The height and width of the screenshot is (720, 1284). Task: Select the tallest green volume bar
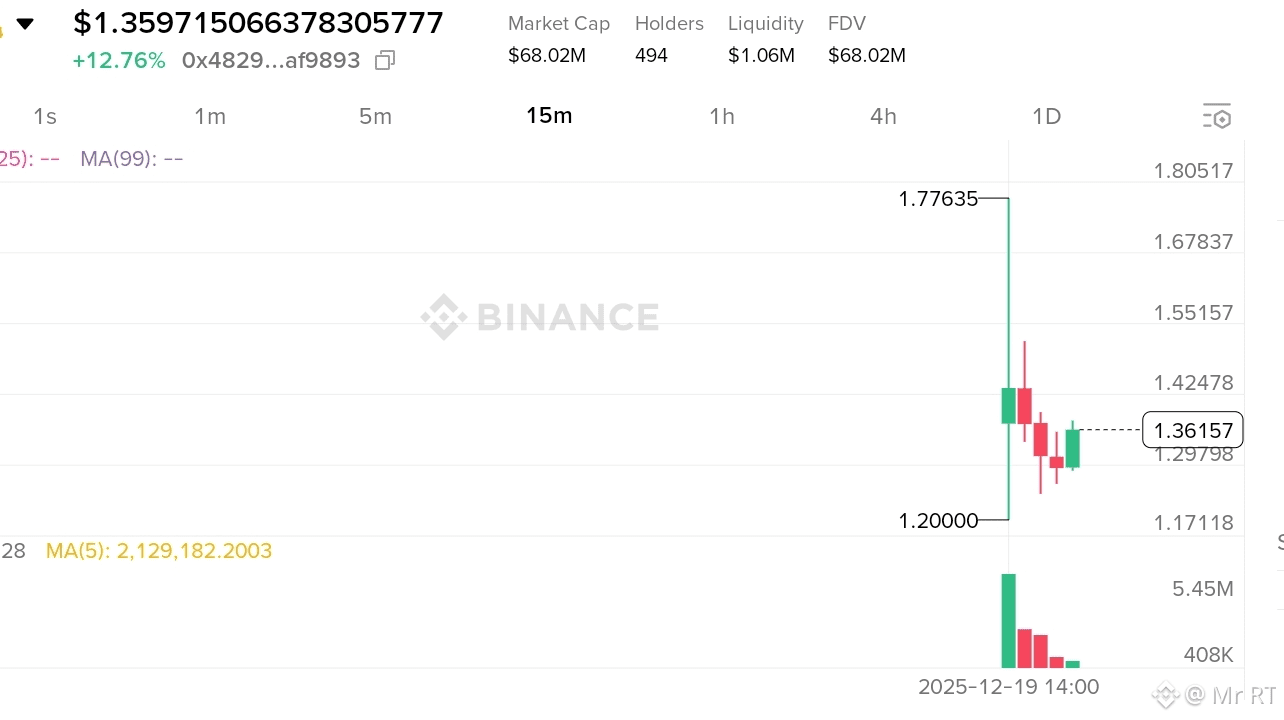1009,620
